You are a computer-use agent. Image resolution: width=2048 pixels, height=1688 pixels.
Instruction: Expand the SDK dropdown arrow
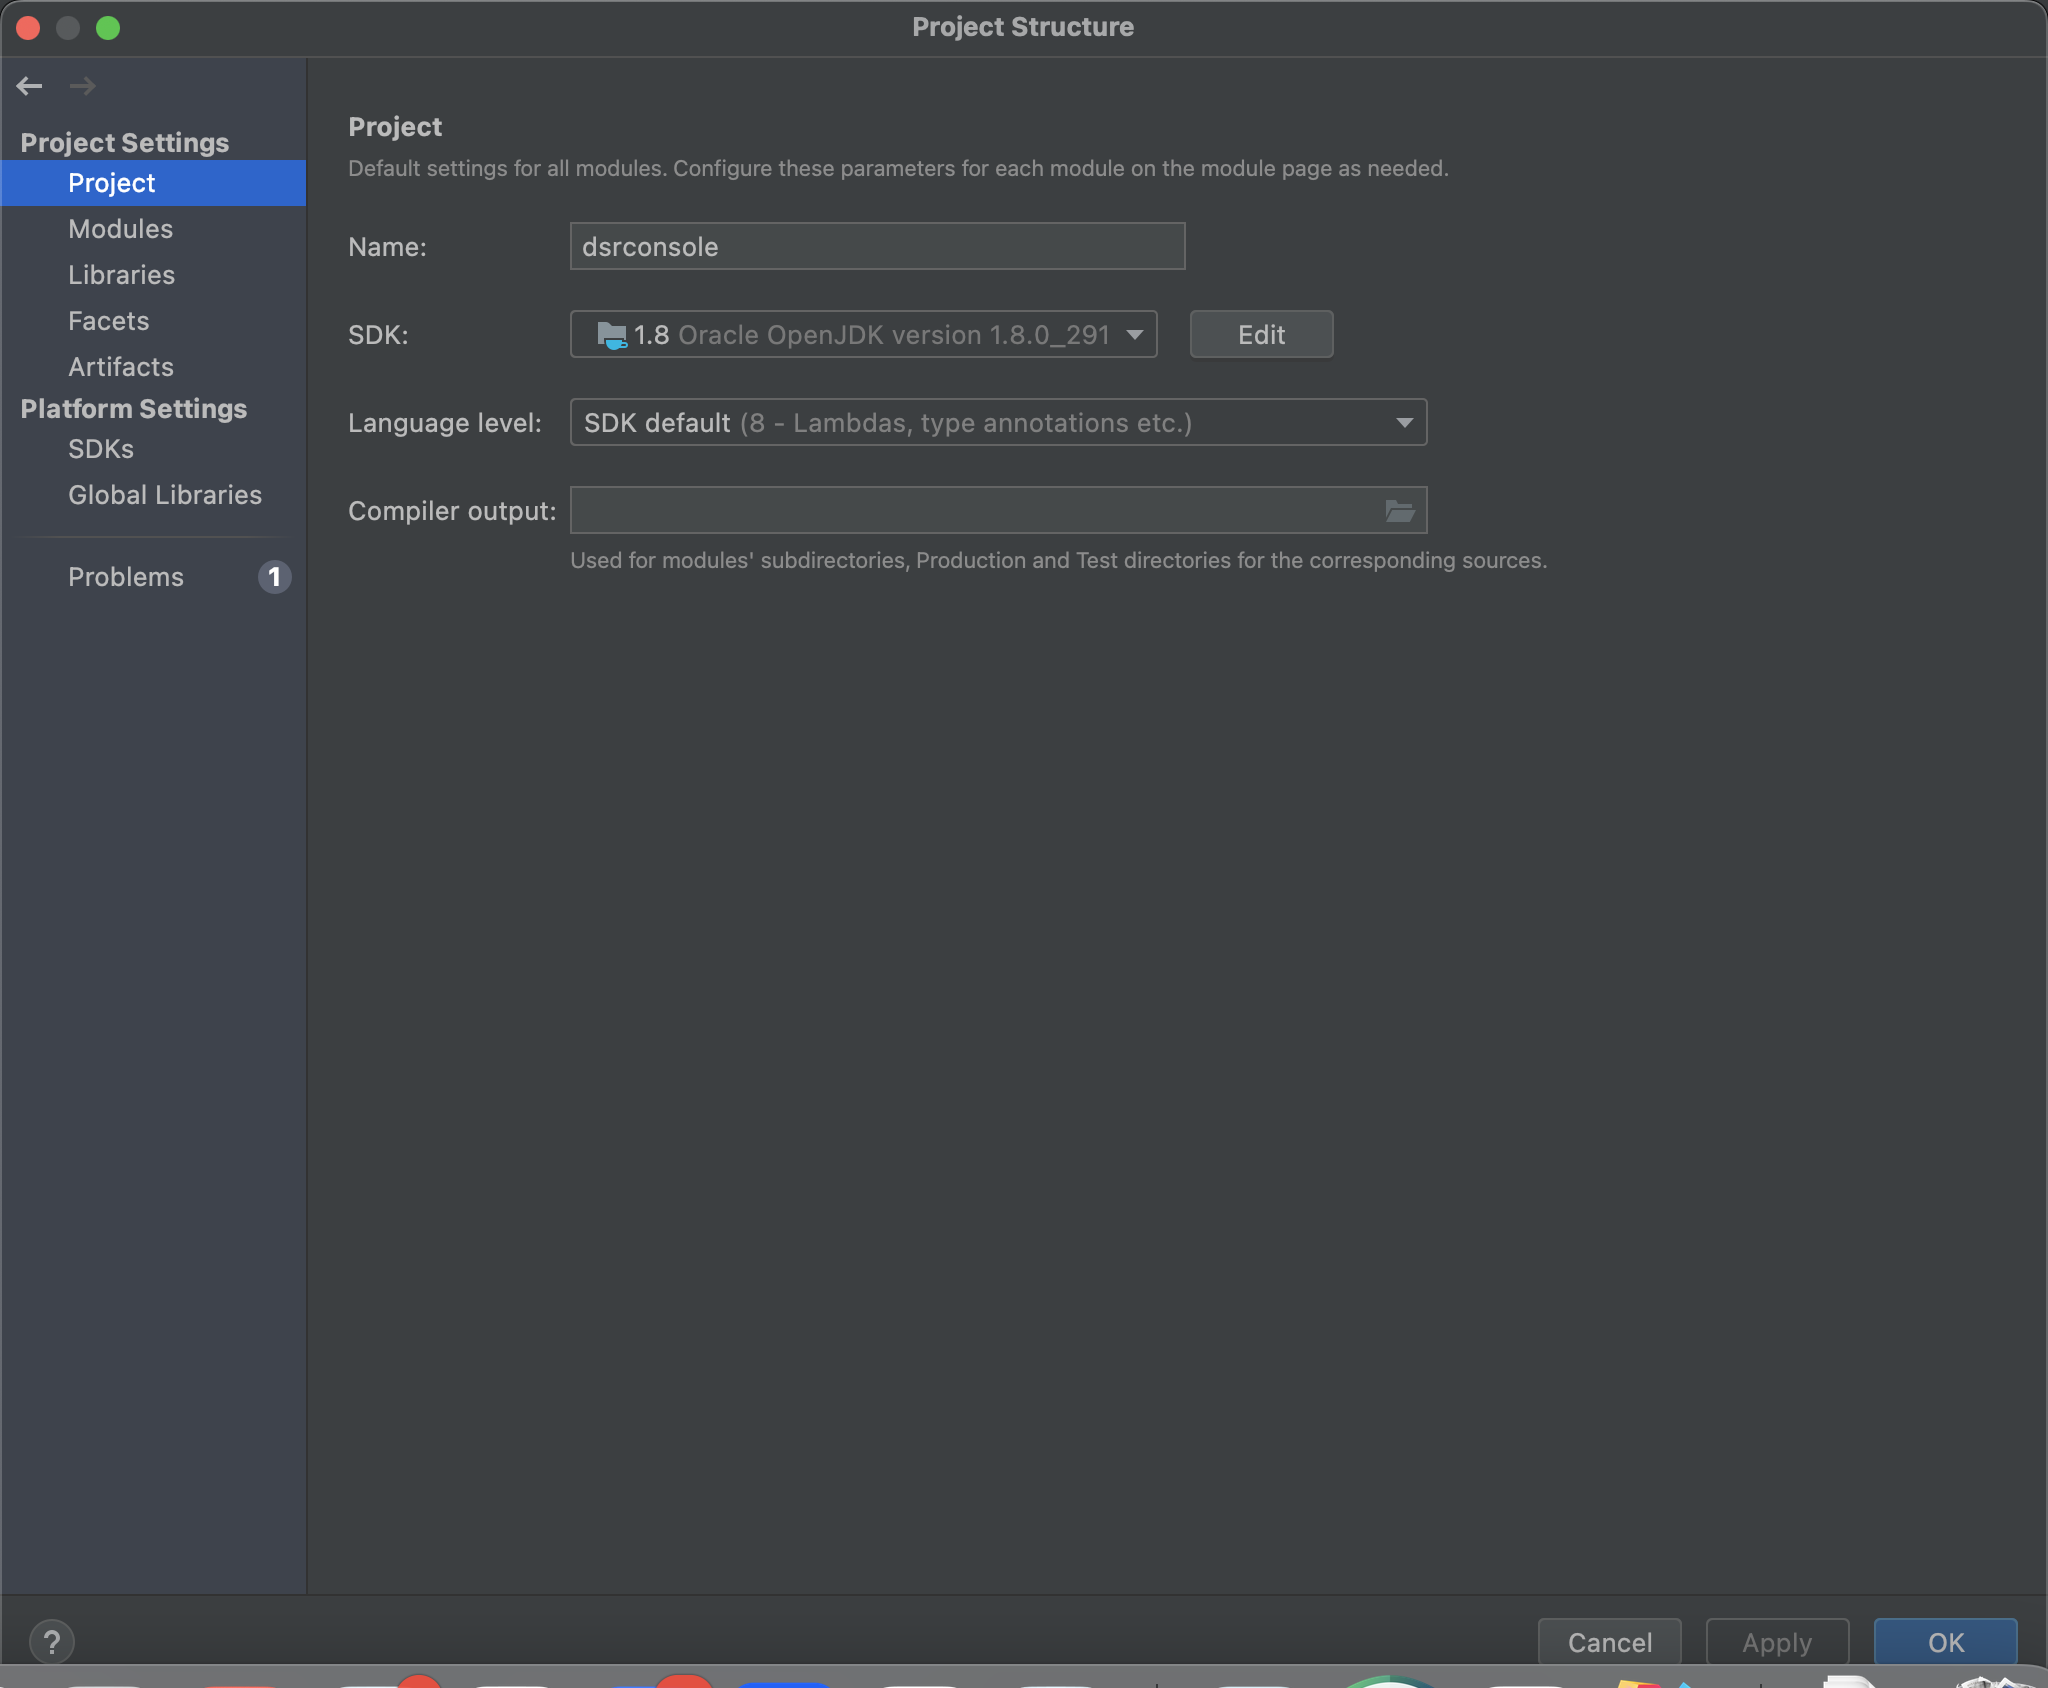(x=1134, y=335)
